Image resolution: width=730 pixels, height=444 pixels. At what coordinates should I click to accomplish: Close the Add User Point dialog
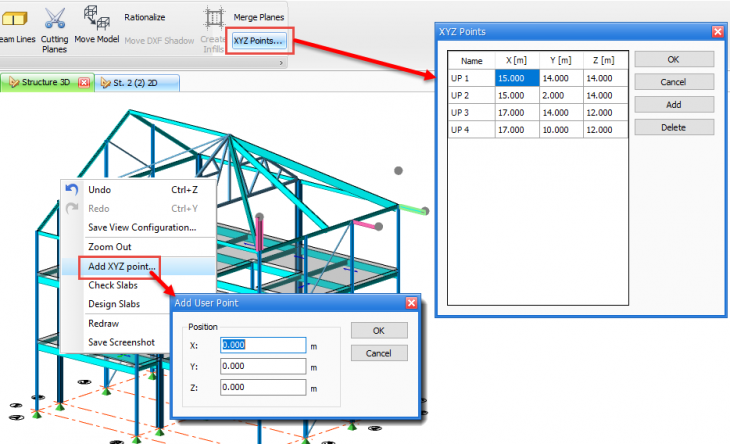pyautogui.click(x=412, y=303)
